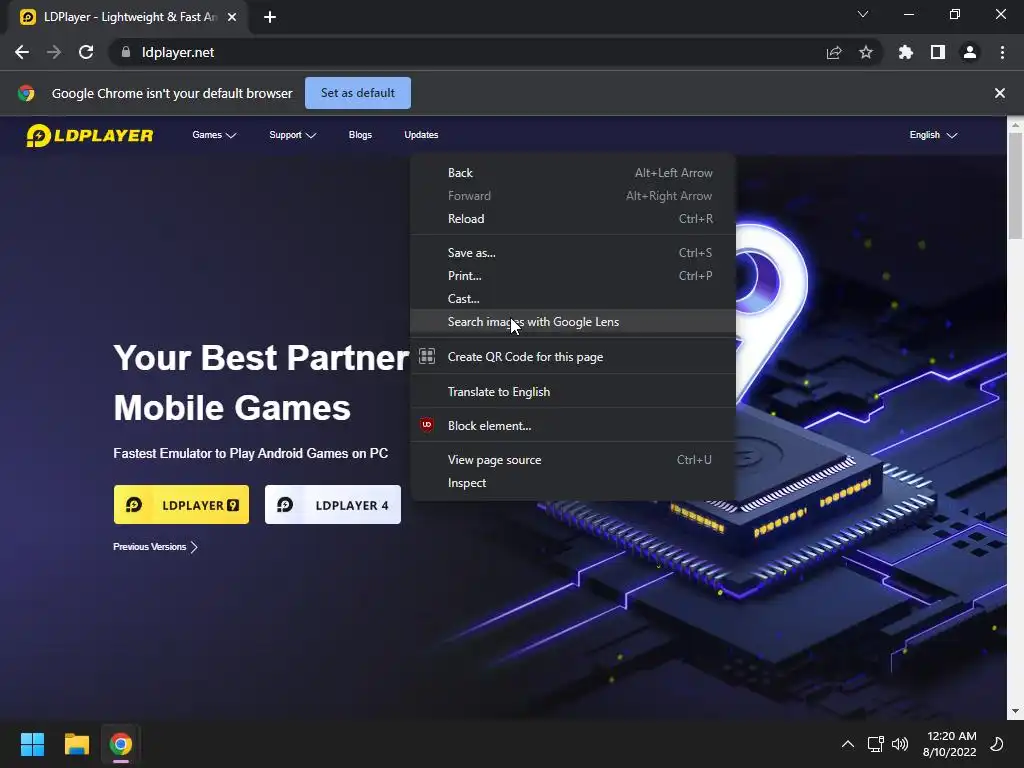The height and width of the screenshot is (768, 1024).
Task: Choose Translate to English
Action: (573, 391)
